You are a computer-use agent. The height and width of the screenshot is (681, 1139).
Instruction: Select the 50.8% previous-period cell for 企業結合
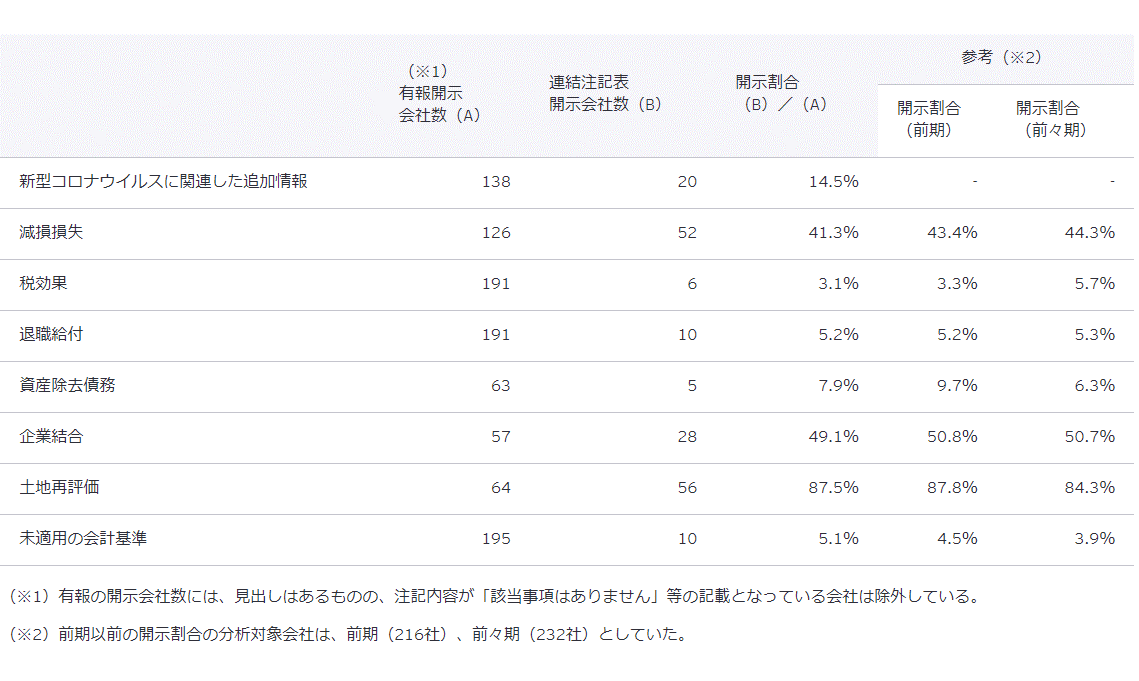[952, 436]
